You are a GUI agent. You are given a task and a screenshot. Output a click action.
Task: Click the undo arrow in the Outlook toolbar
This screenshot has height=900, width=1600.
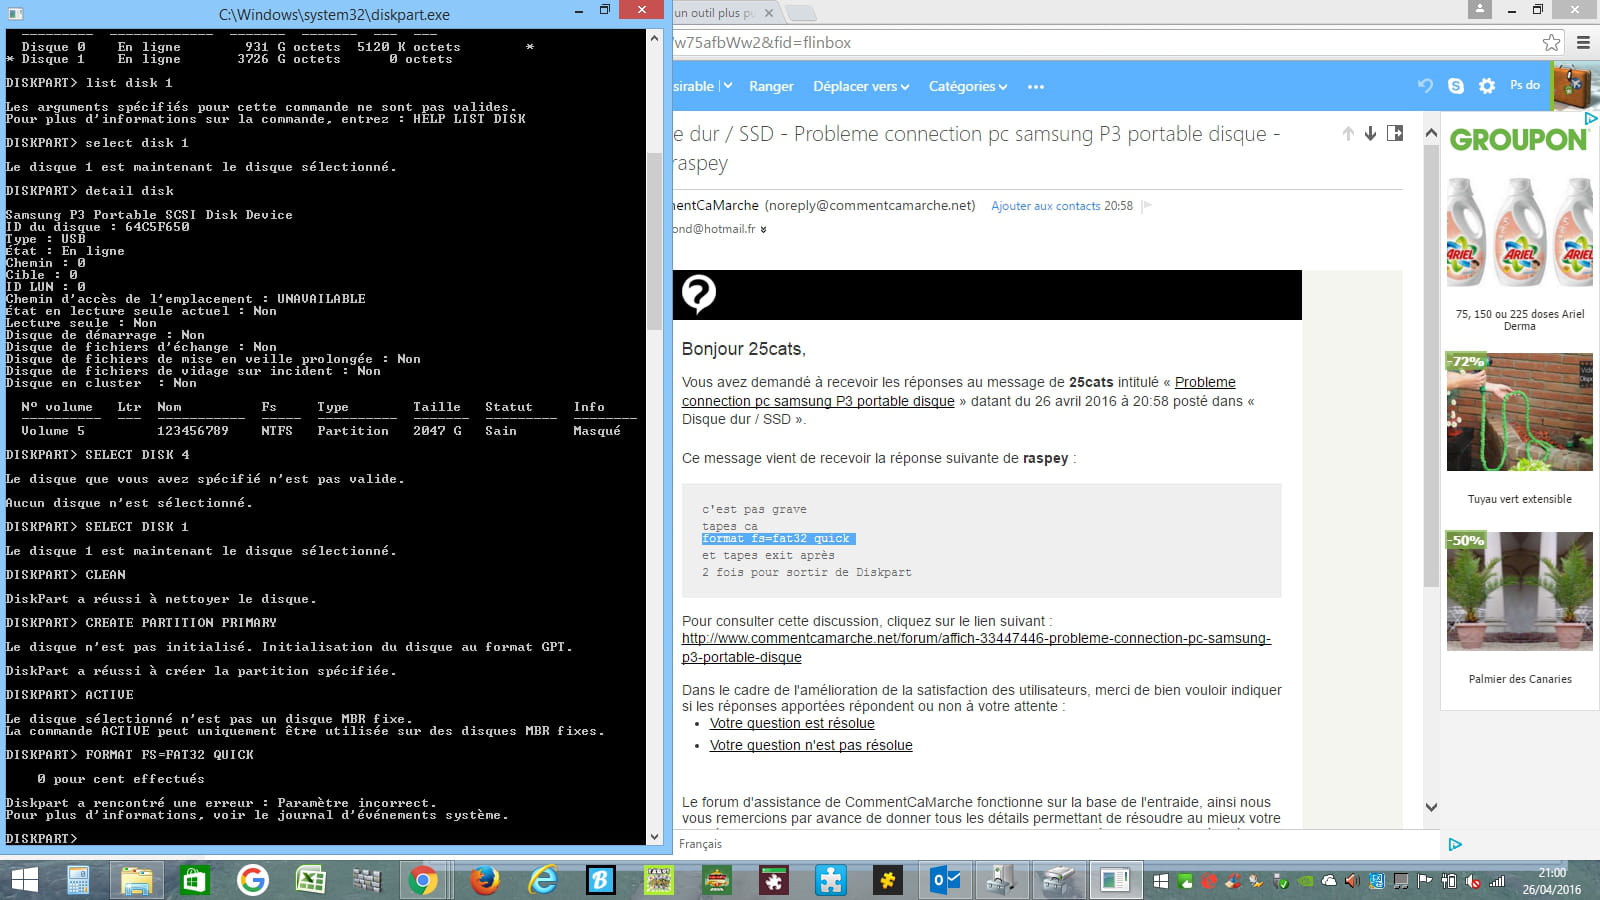(x=1425, y=86)
